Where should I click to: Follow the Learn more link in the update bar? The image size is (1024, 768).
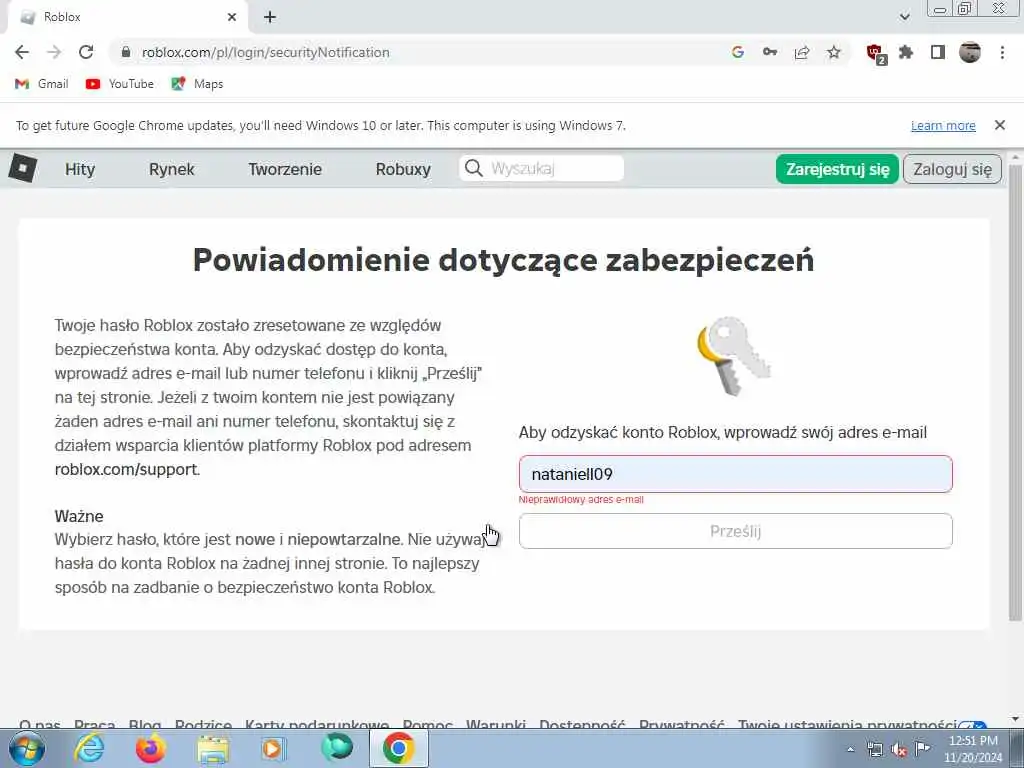[943, 125]
